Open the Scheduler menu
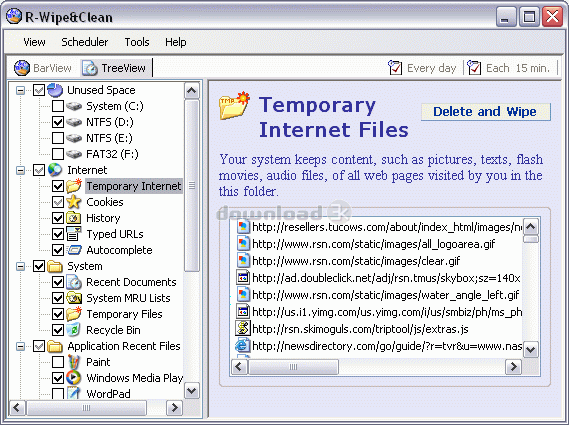Image resolution: width=569 pixels, height=425 pixels. [x=85, y=42]
